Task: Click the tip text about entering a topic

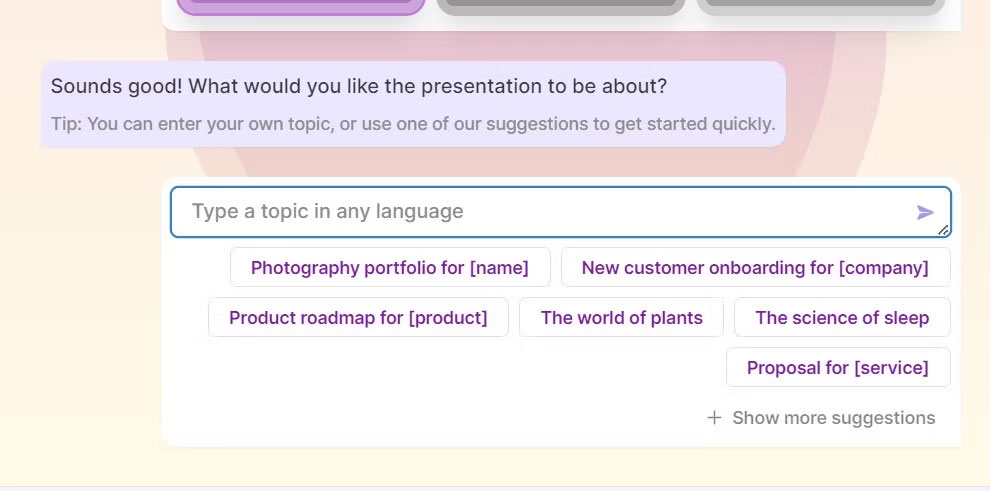Action: pyautogui.click(x=413, y=124)
